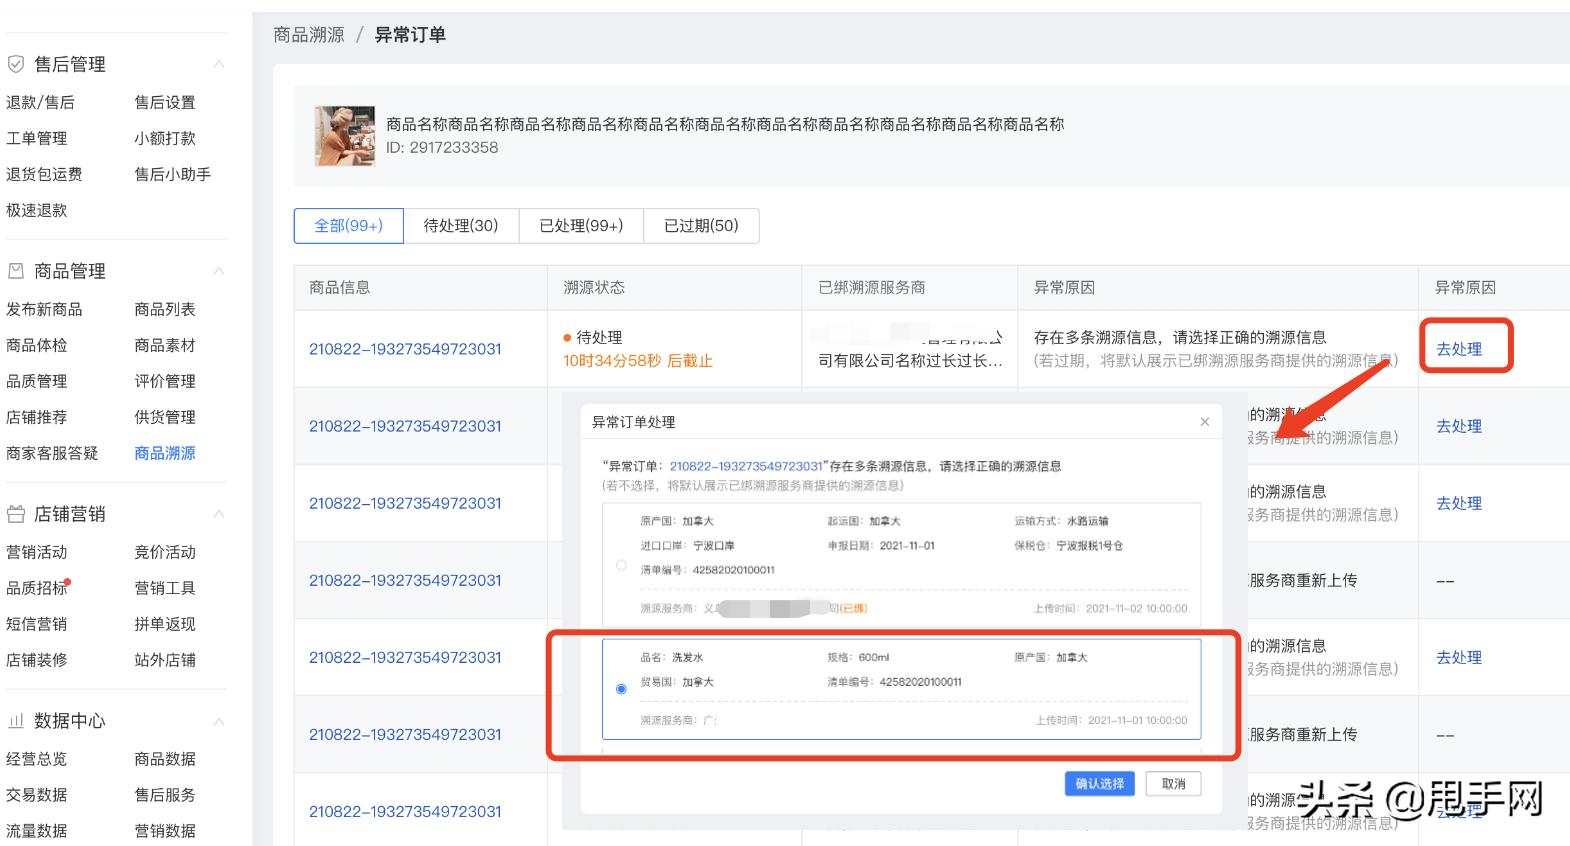This screenshot has width=1570, height=846.
Task: Click the product thumbnail image
Action: (x=345, y=136)
